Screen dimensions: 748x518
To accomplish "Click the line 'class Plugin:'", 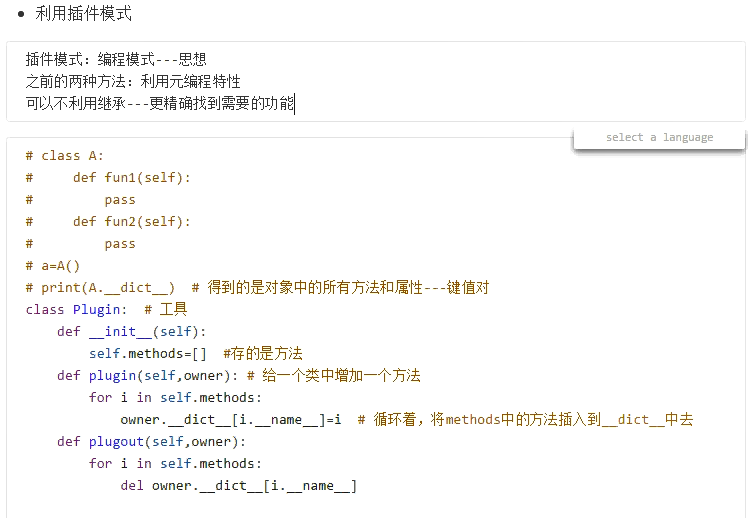I will (x=76, y=309).
